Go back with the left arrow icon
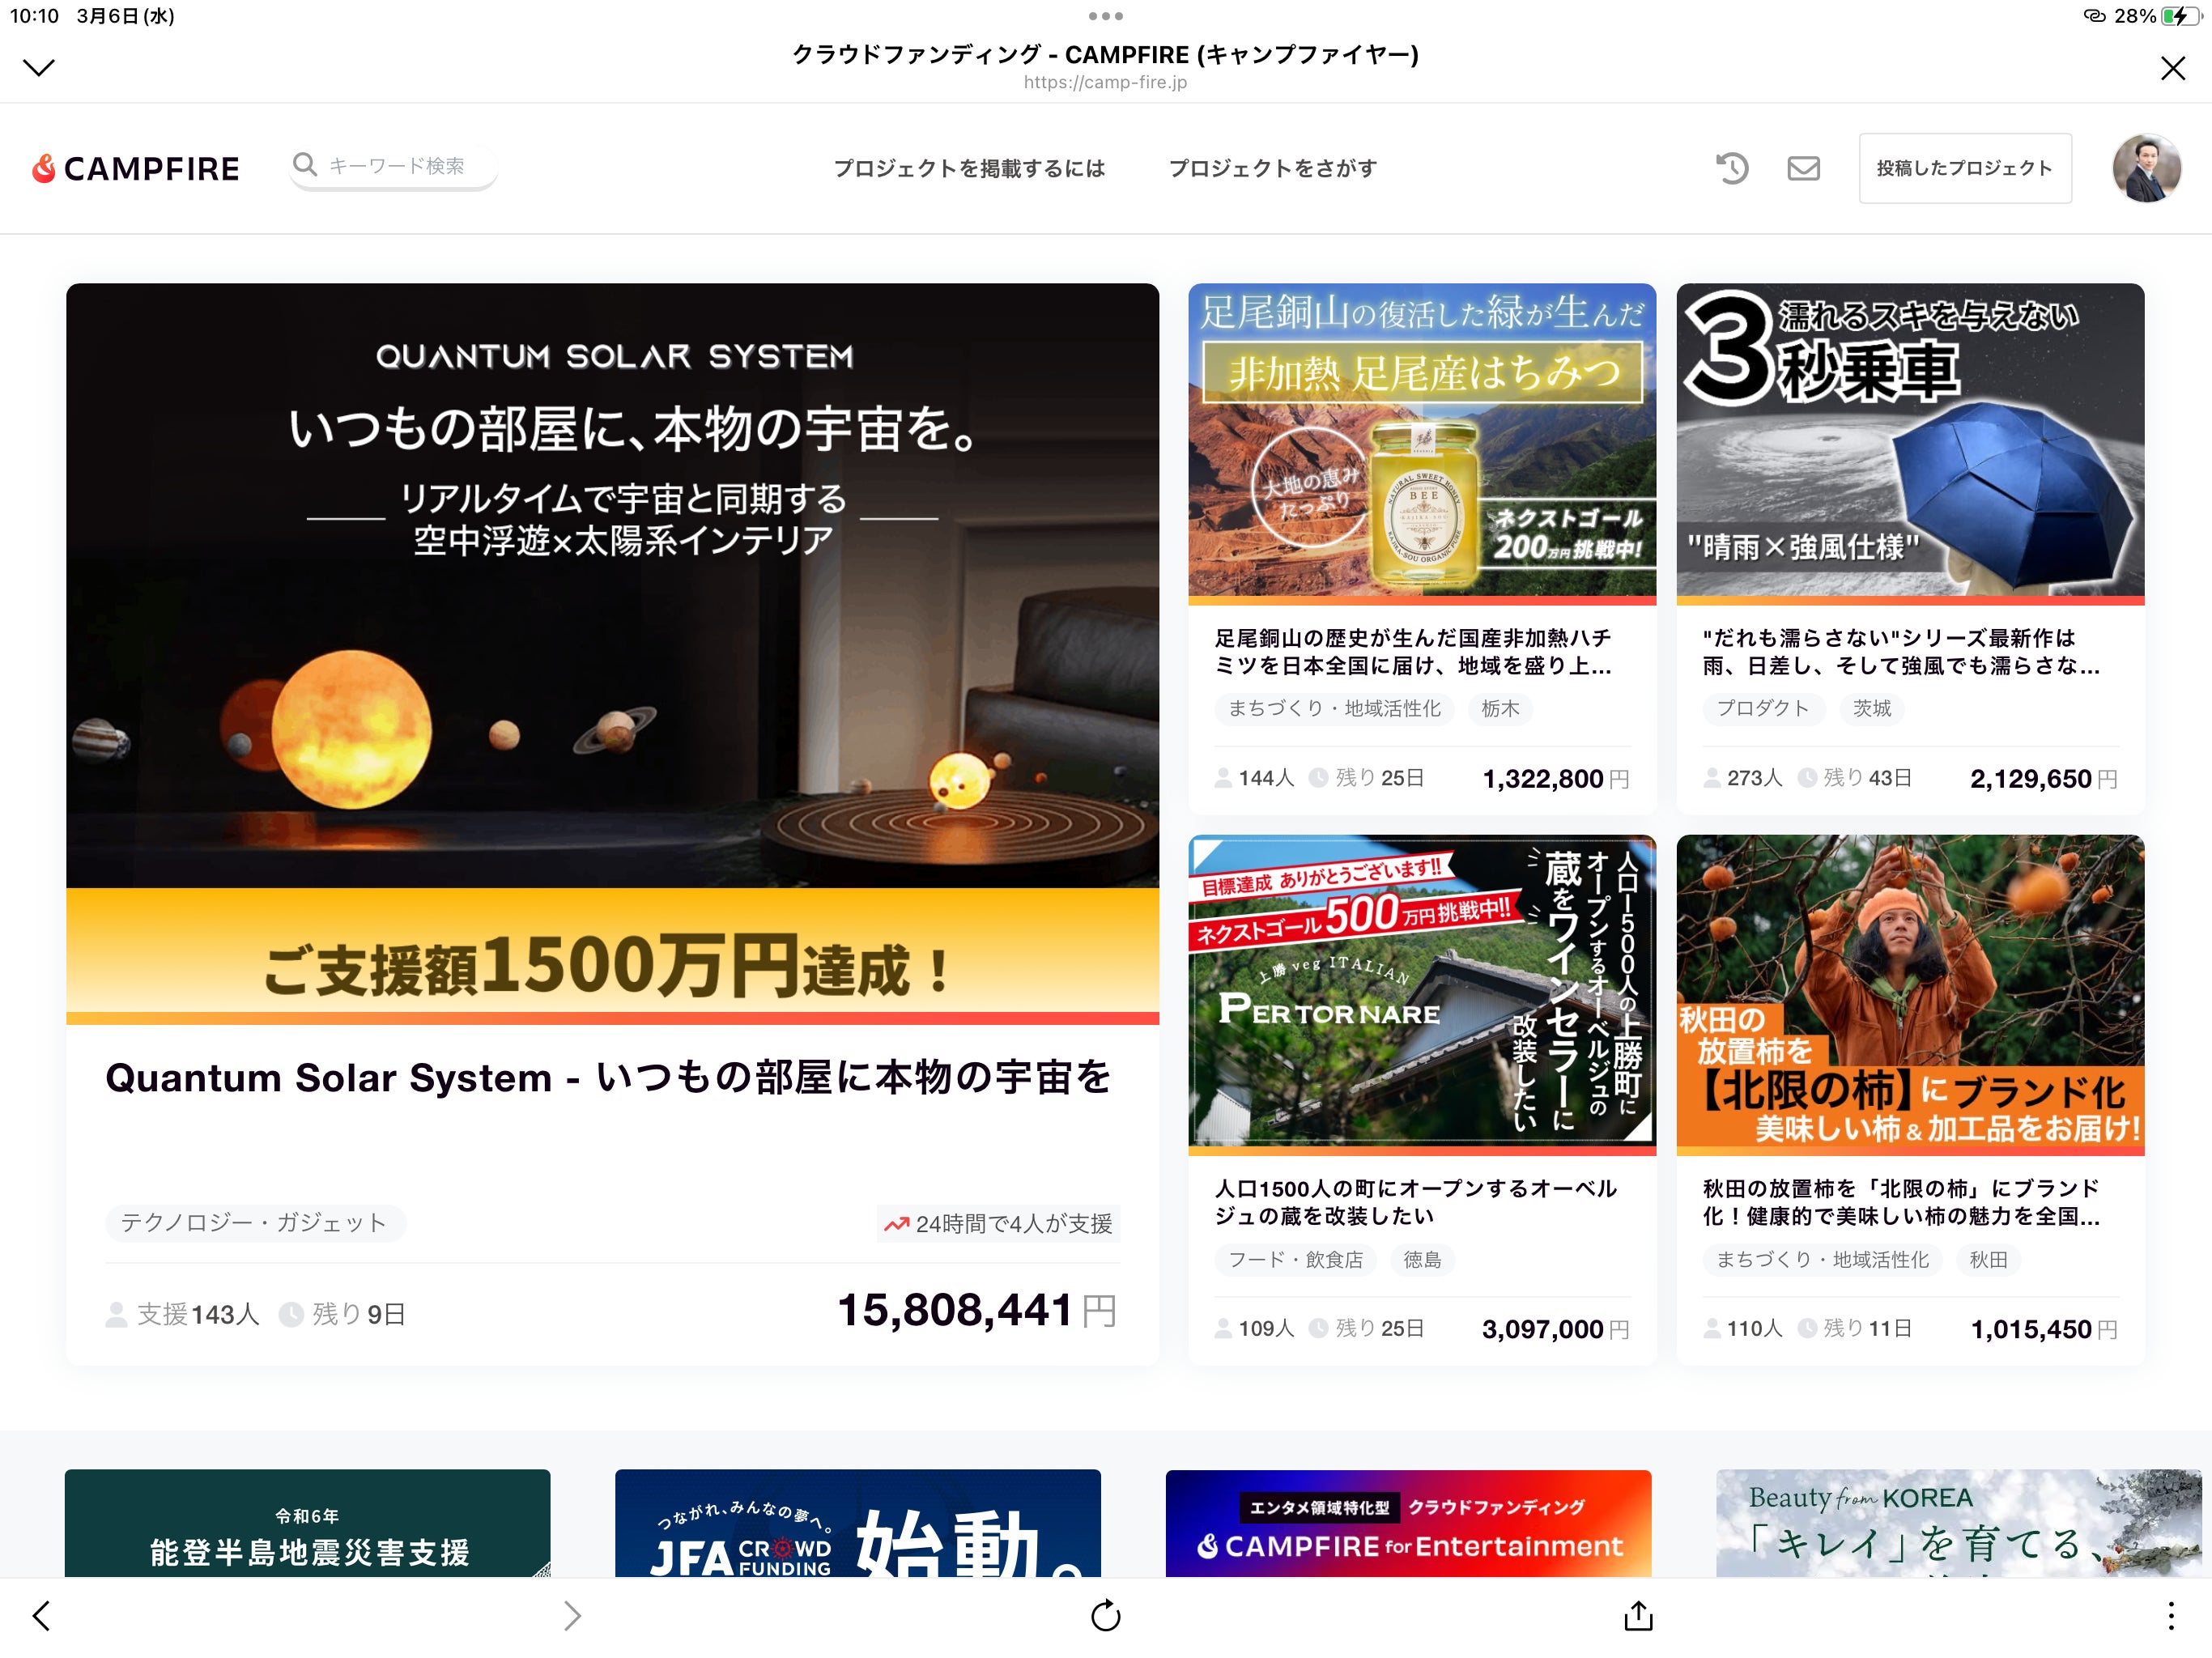This screenshot has height=1658, width=2212. [41, 1615]
